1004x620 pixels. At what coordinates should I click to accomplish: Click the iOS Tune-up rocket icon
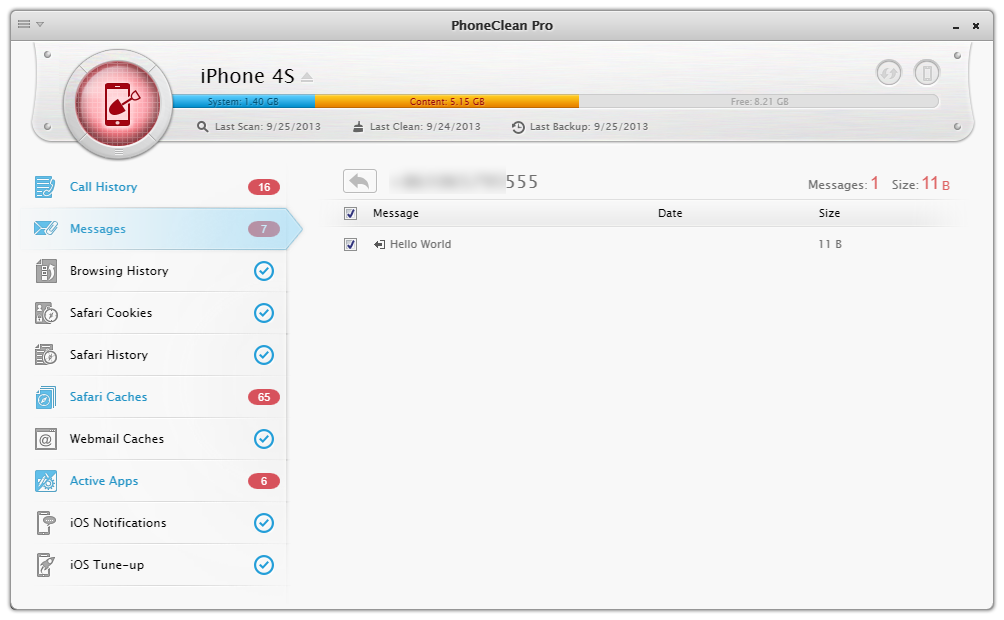[x=46, y=565]
